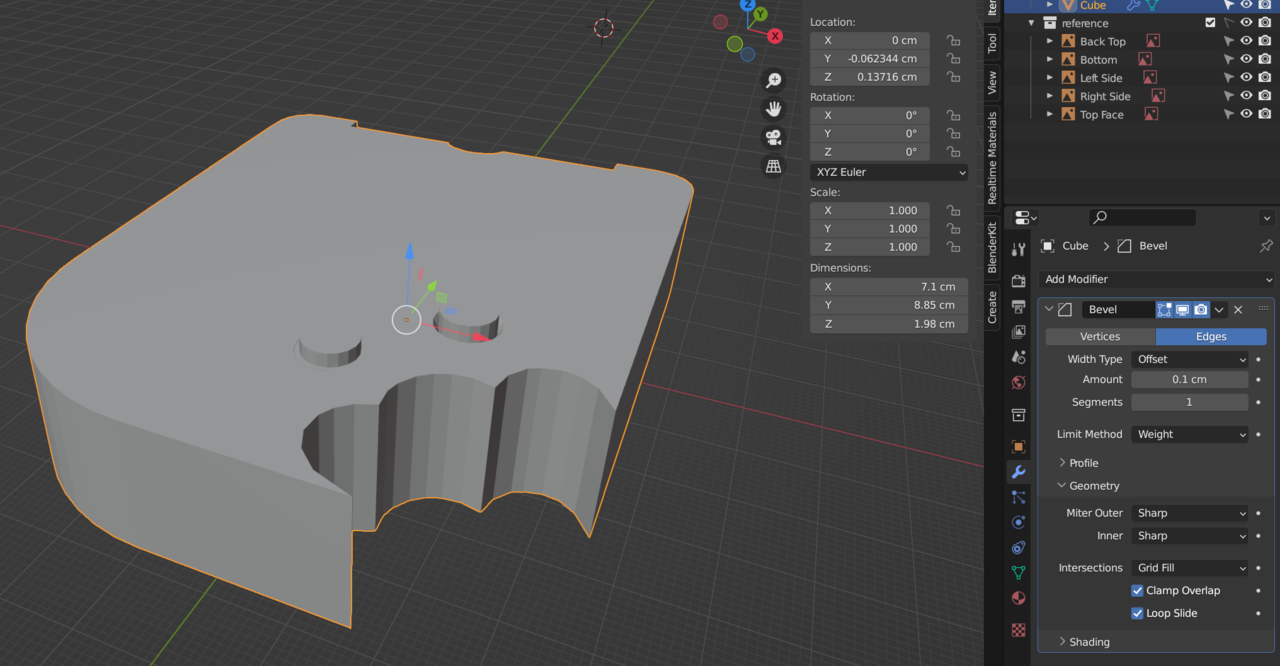Toggle camera view with the camera icon
The image size is (1280, 666).
(773, 137)
